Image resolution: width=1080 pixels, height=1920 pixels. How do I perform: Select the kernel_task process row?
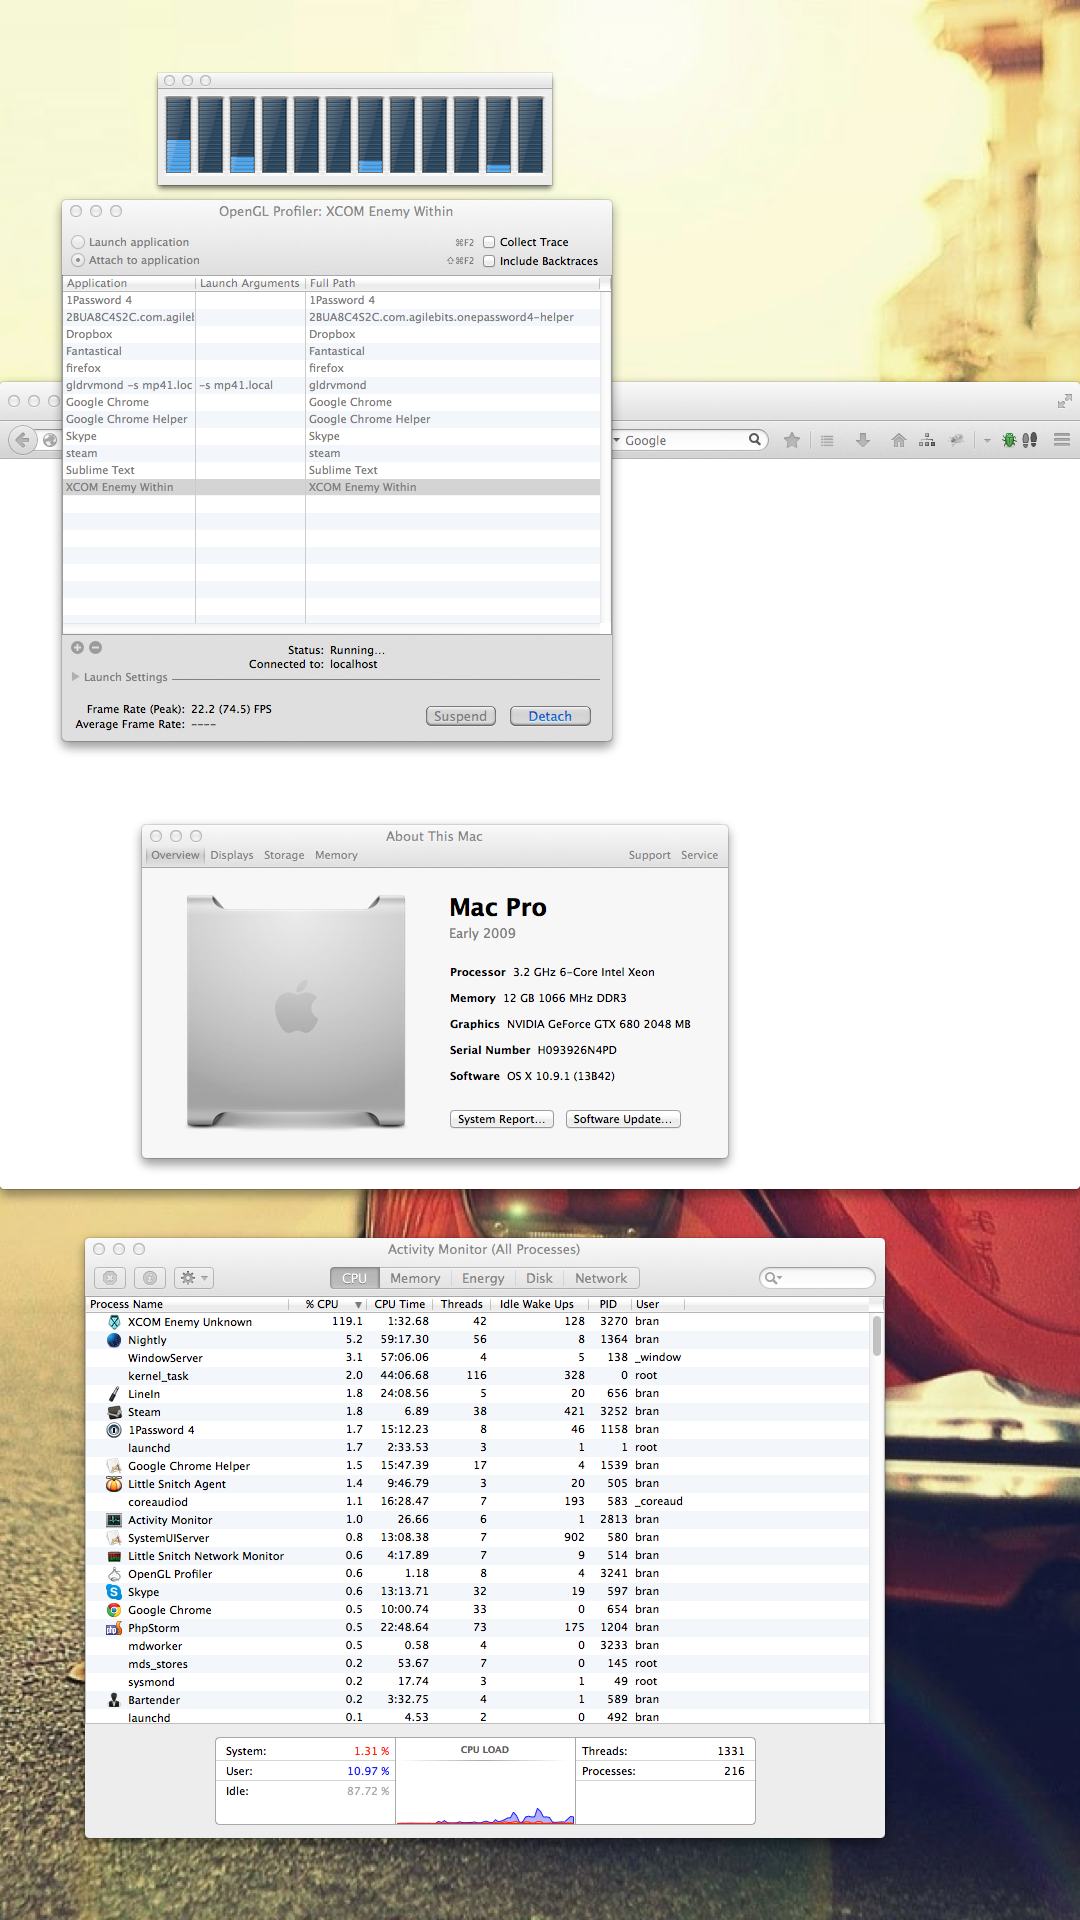(x=477, y=1376)
